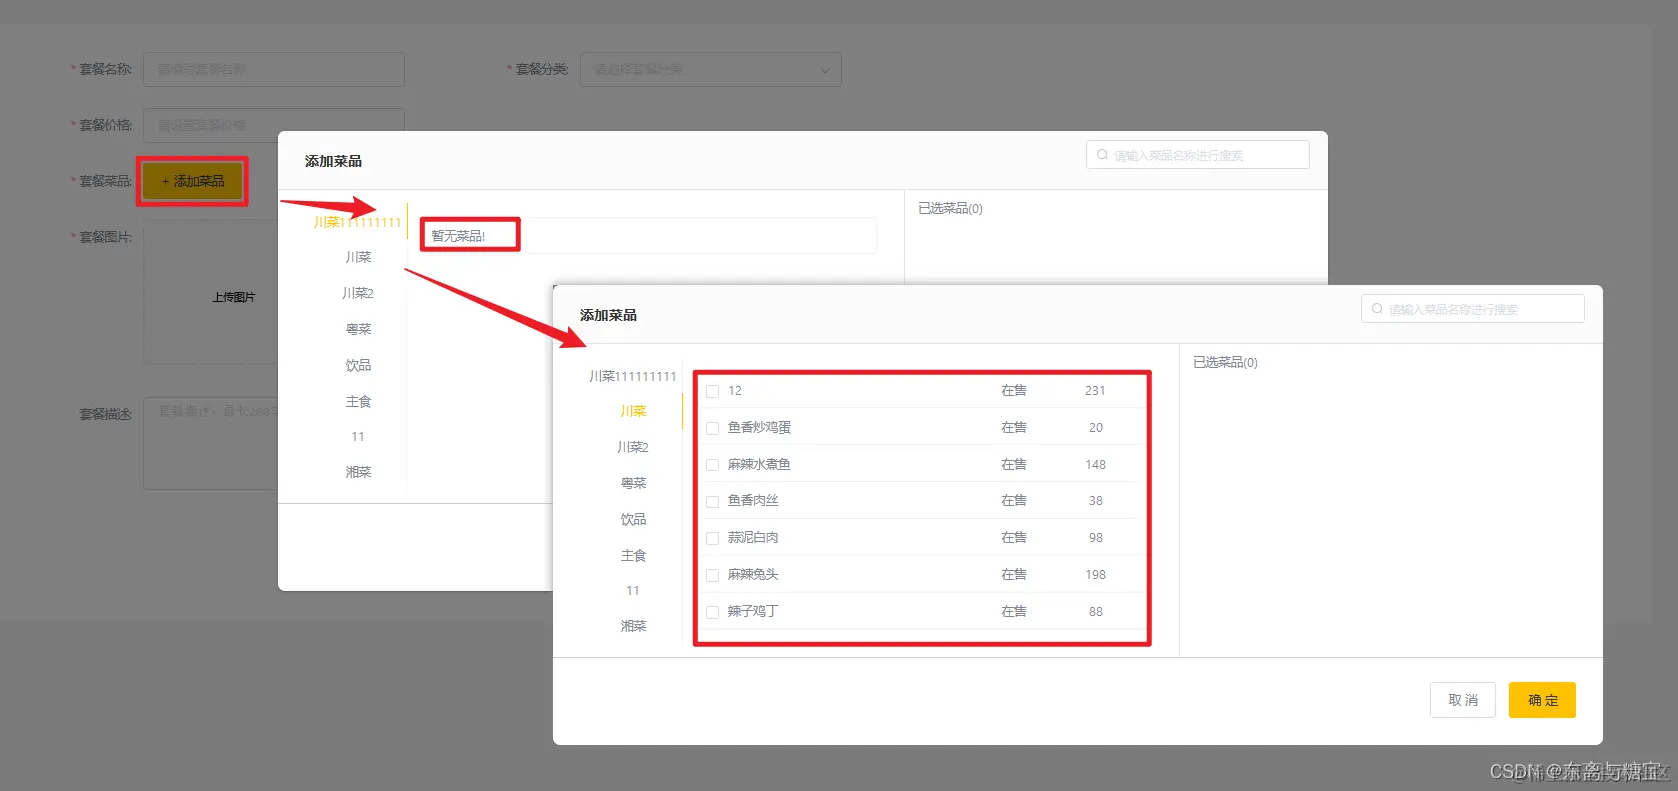This screenshot has height=791, width=1678.
Task: Select 川菜 category in back dialog
Action: point(358,257)
